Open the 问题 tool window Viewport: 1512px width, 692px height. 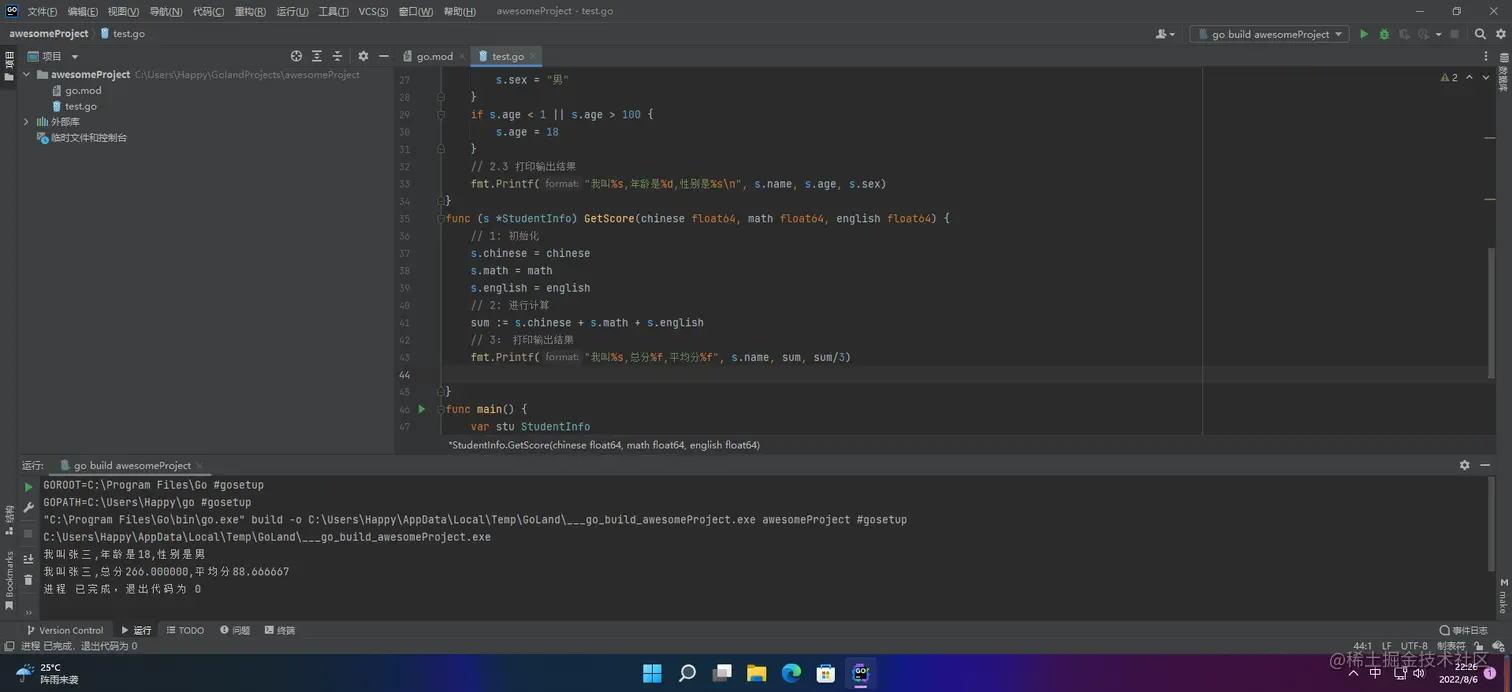pos(235,630)
